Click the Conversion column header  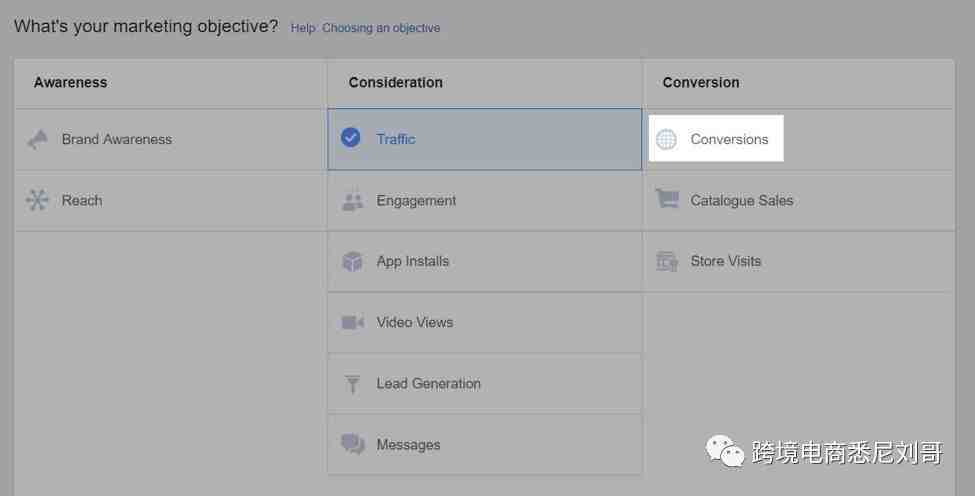pos(701,83)
